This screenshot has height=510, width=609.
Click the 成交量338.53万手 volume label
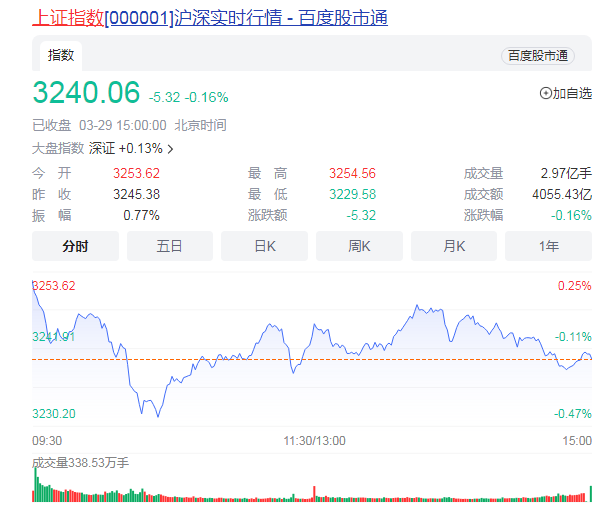[80, 463]
